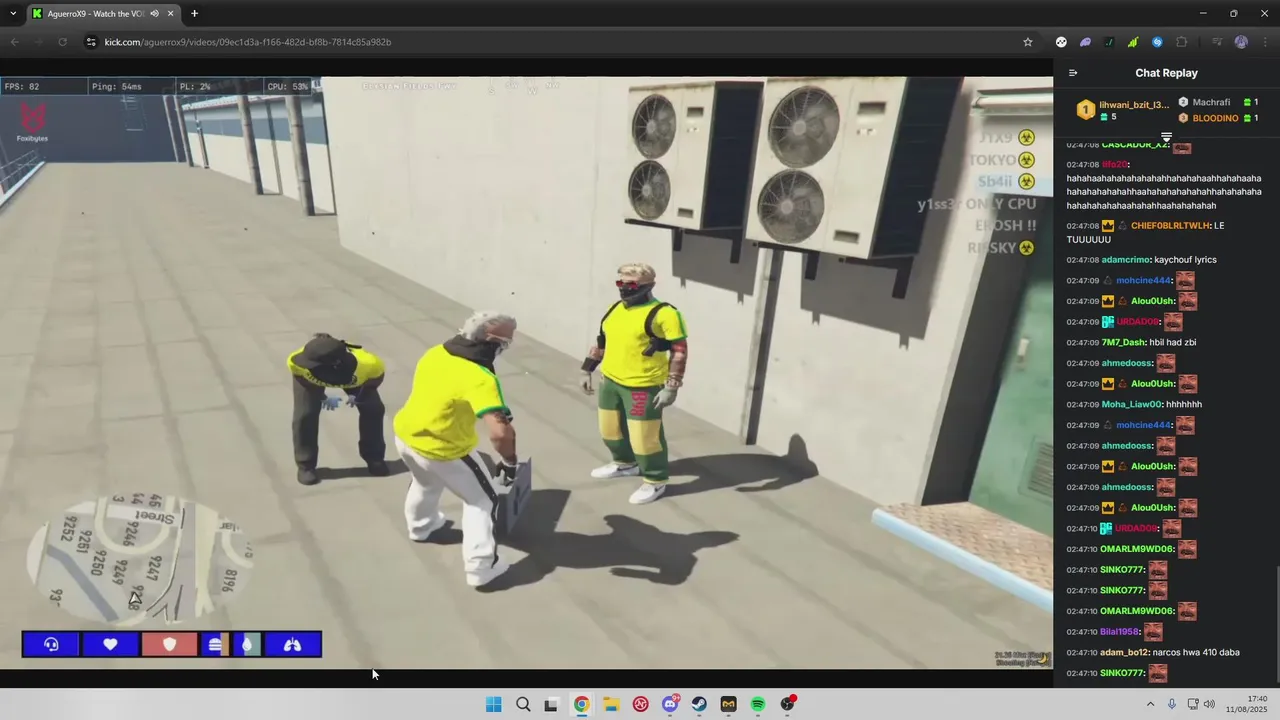This screenshot has height=720, width=1280.
Task: Open the red circular app on taskbar
Action: tap(640, 704)
